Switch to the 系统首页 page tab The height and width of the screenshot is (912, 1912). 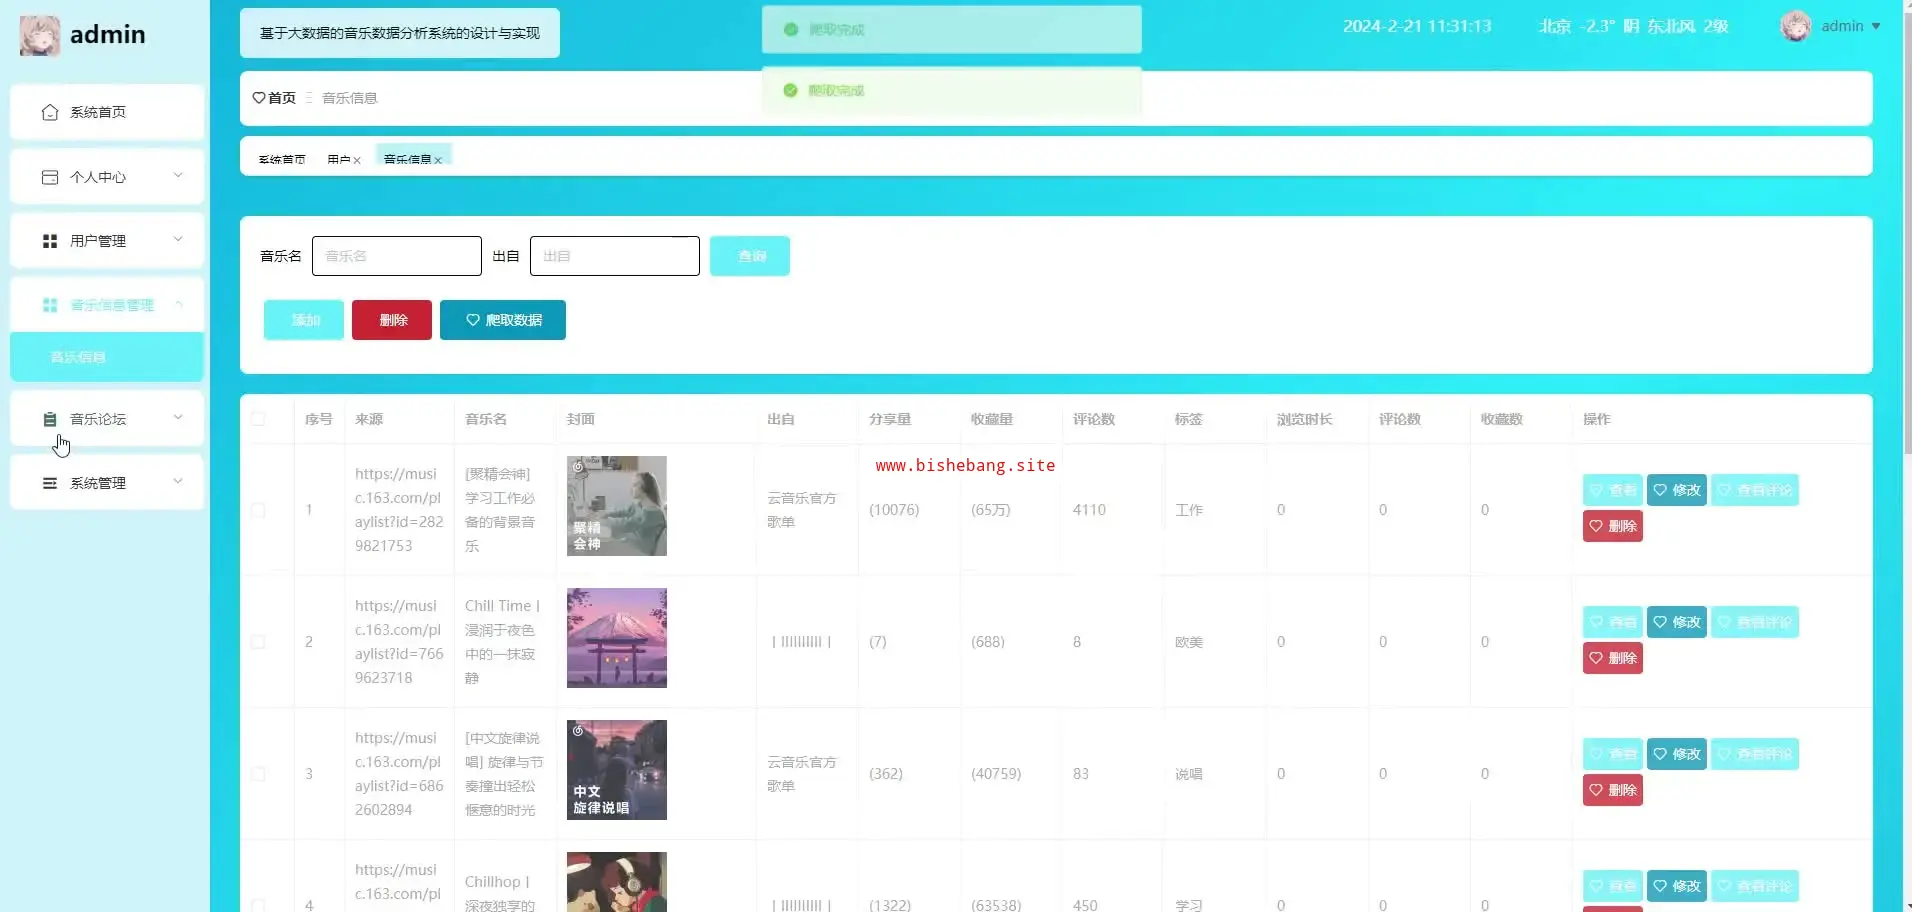click(282, 159)
